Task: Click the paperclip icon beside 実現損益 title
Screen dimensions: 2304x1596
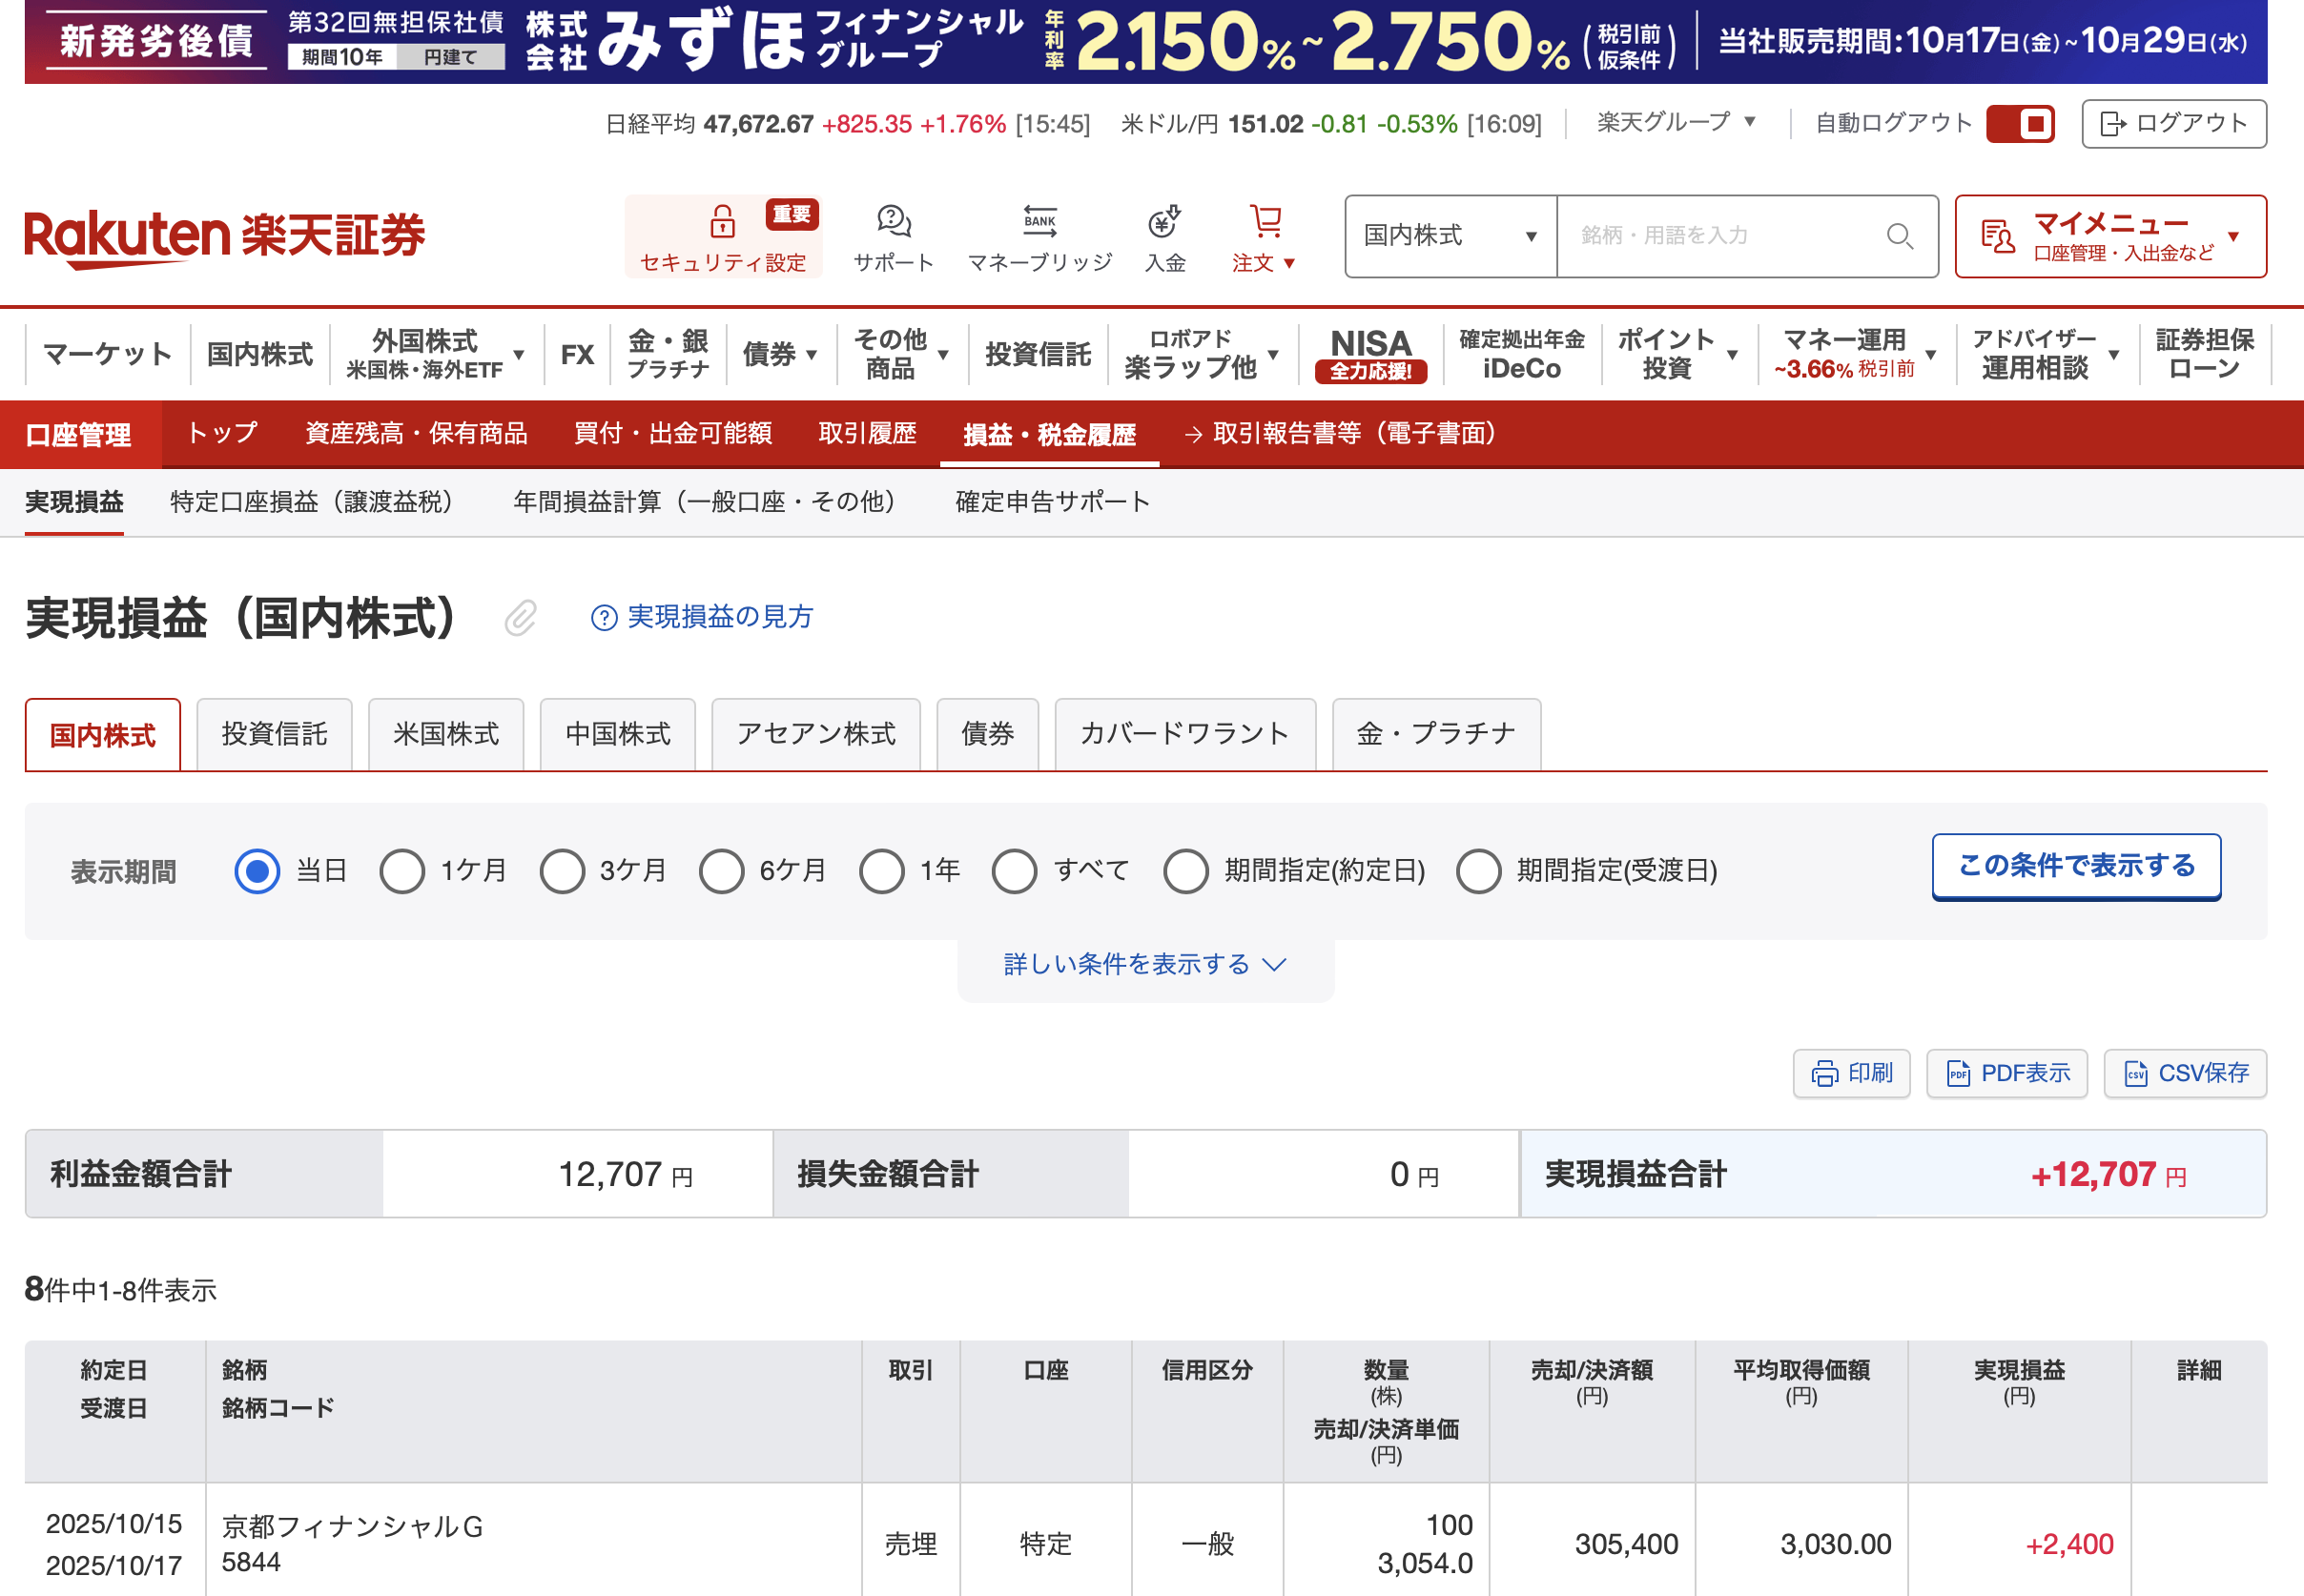Action: tap(520, 618)
